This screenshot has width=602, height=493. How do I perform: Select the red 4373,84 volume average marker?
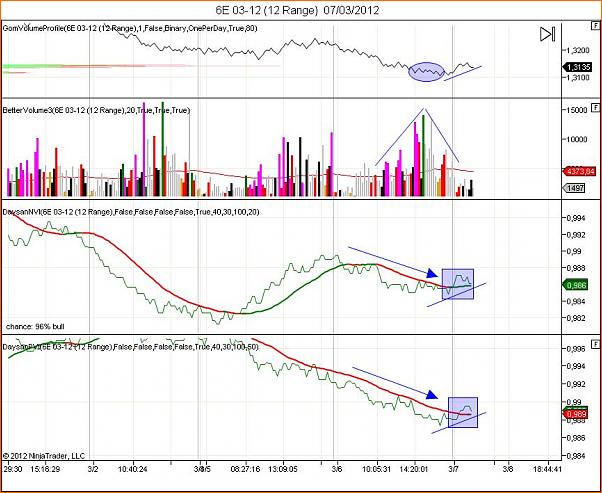pos(580,171)
